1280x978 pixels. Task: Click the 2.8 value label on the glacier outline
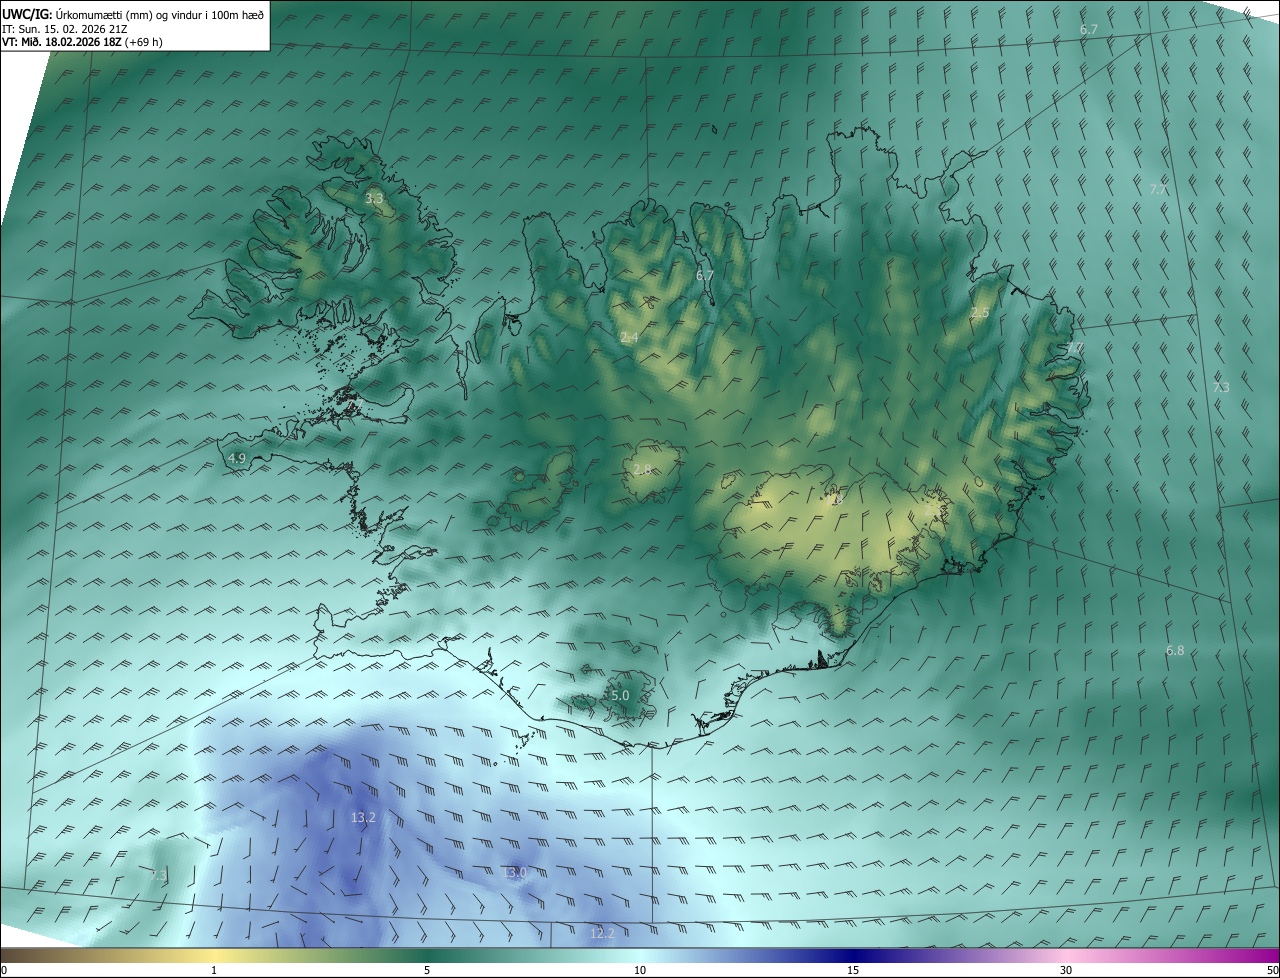[x=642, y=469]
